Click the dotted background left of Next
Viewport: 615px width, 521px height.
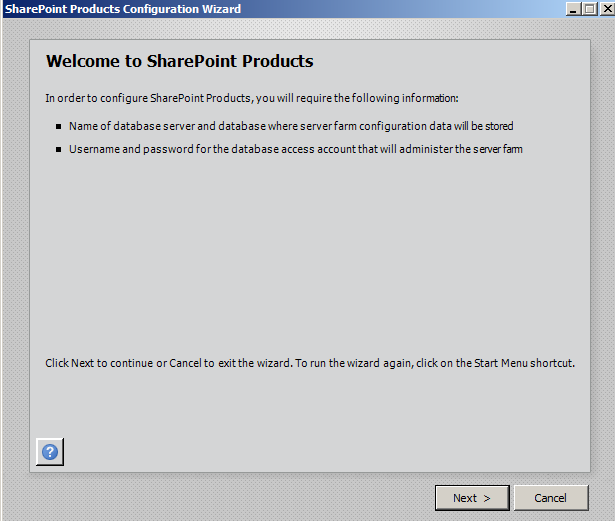230,498
